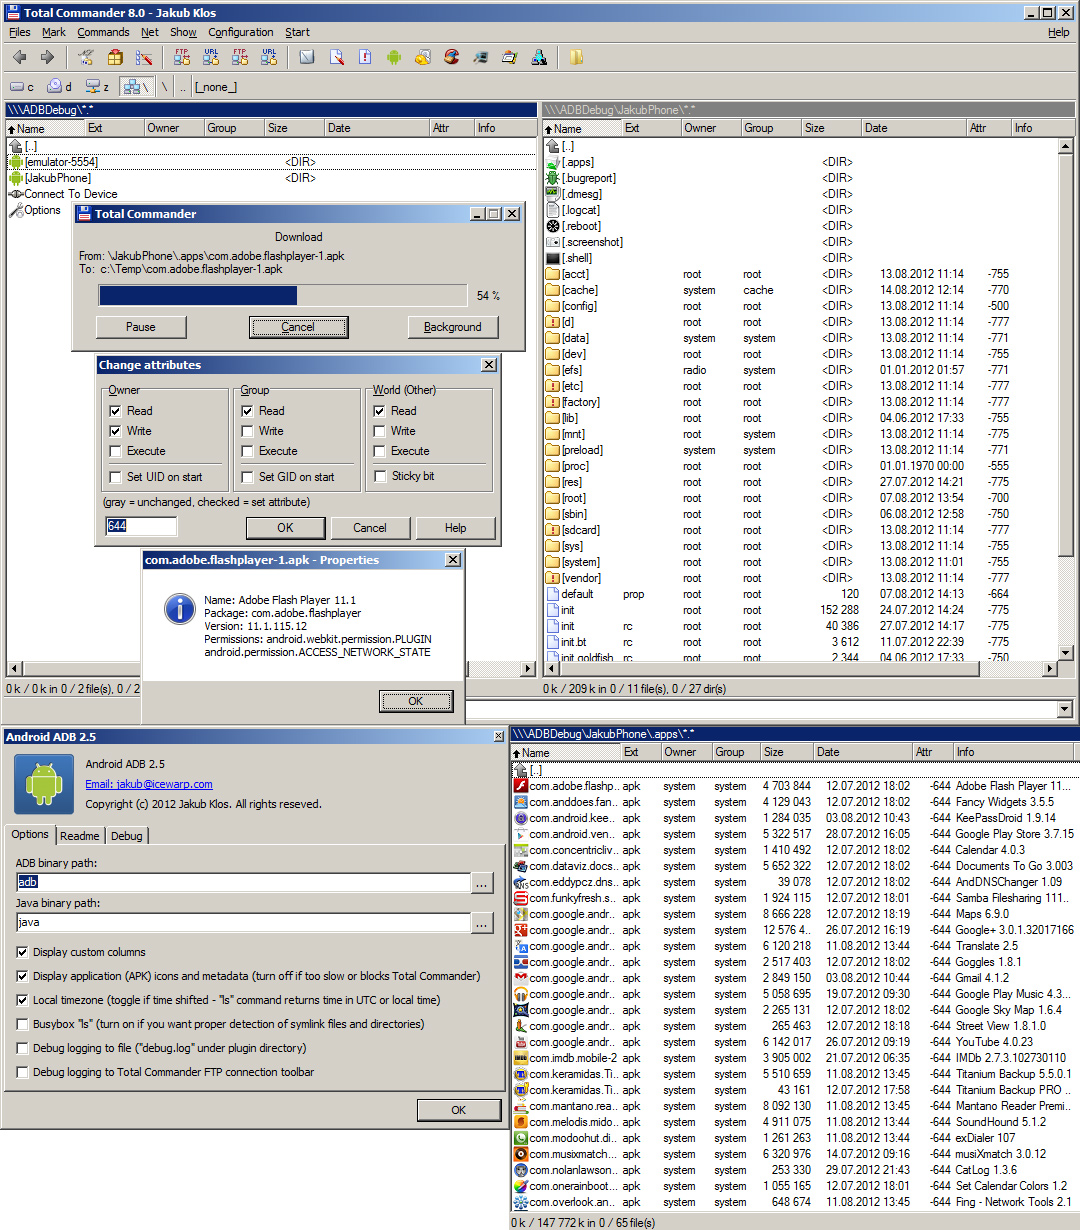
Task: Sort right panel by Size column
Action: coord(830,128)
